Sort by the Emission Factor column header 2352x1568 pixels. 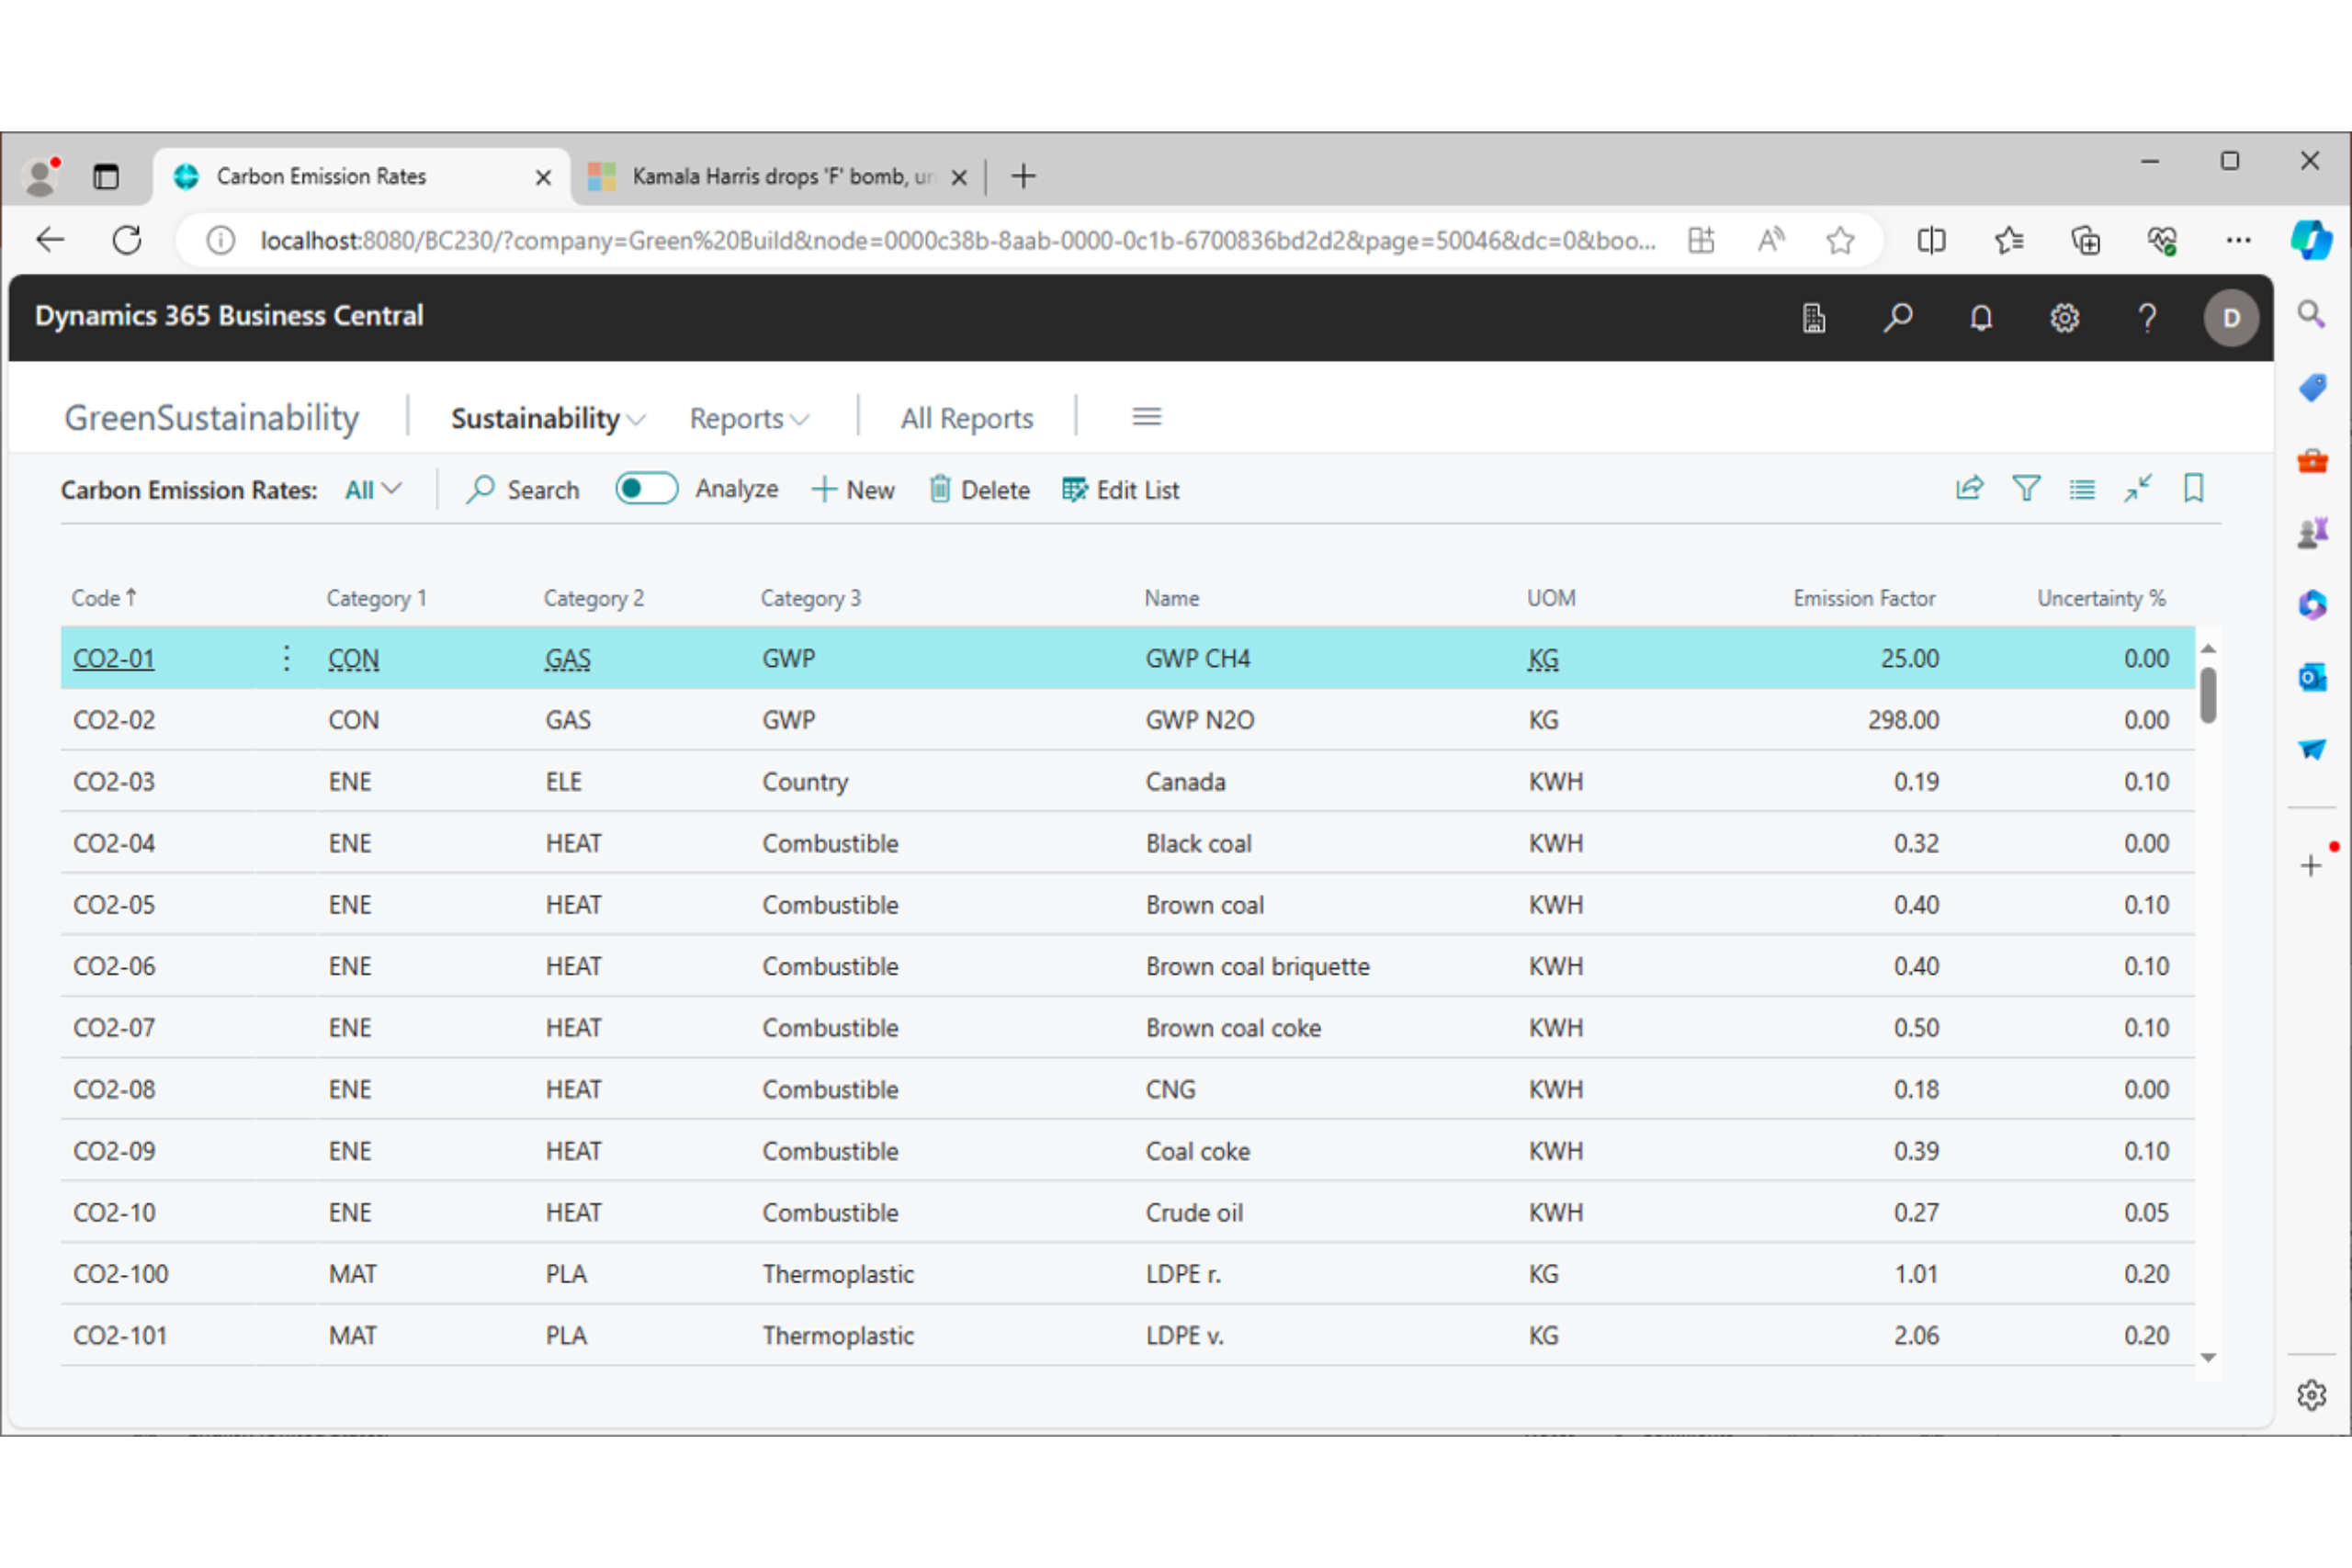1863,598
